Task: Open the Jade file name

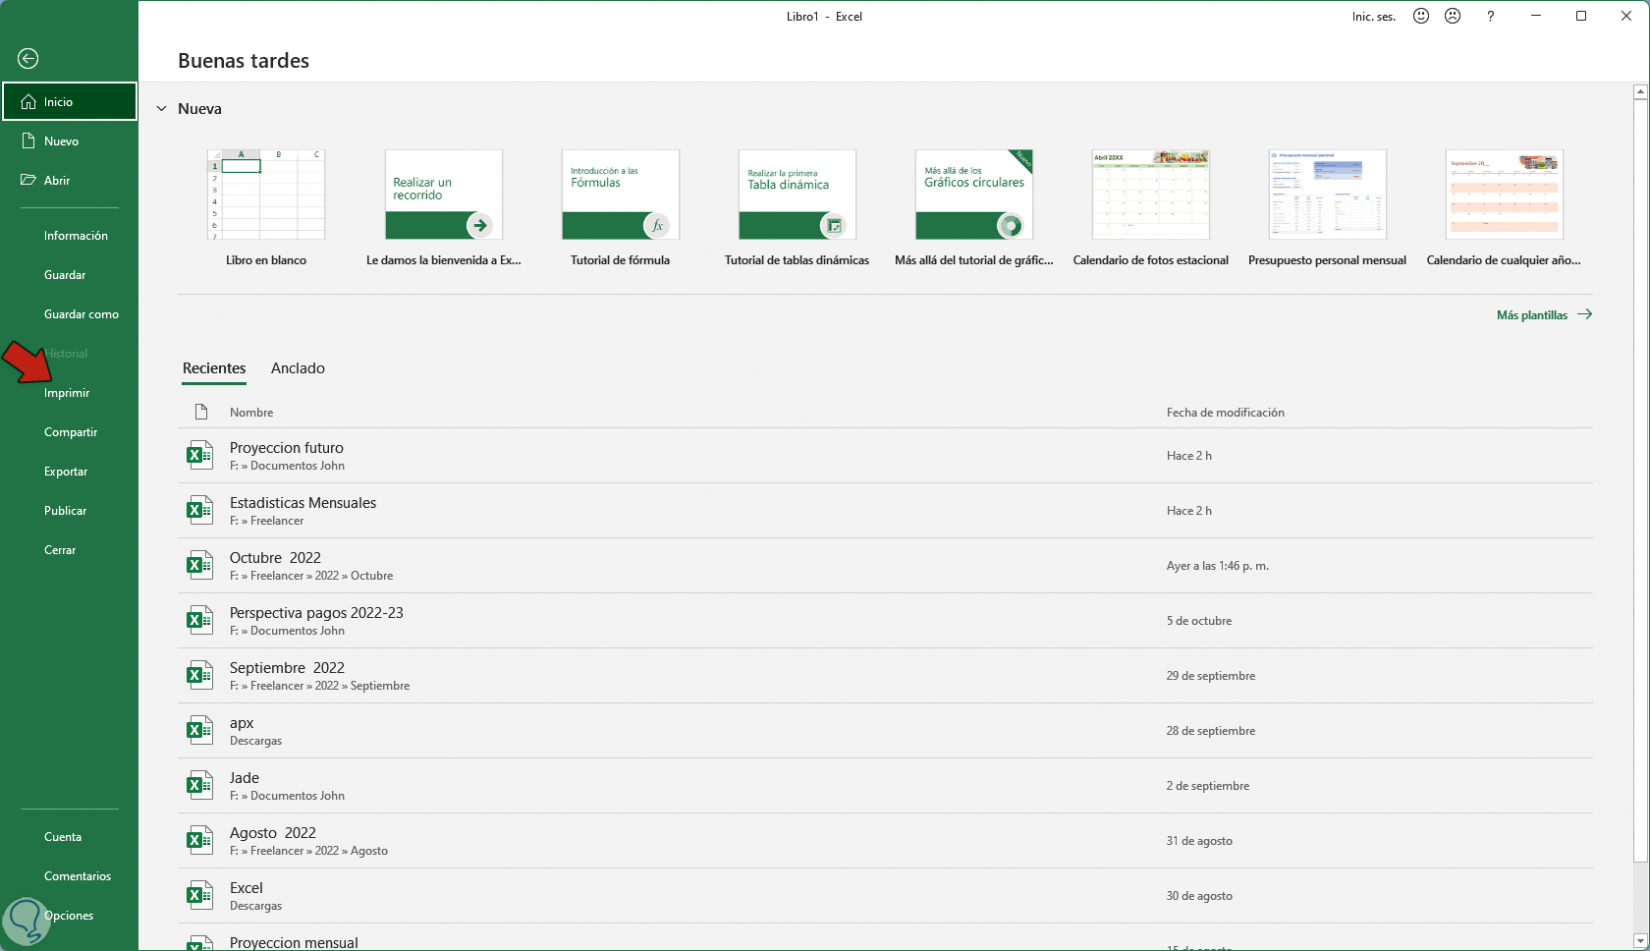Action: click(x=244, y=778)
